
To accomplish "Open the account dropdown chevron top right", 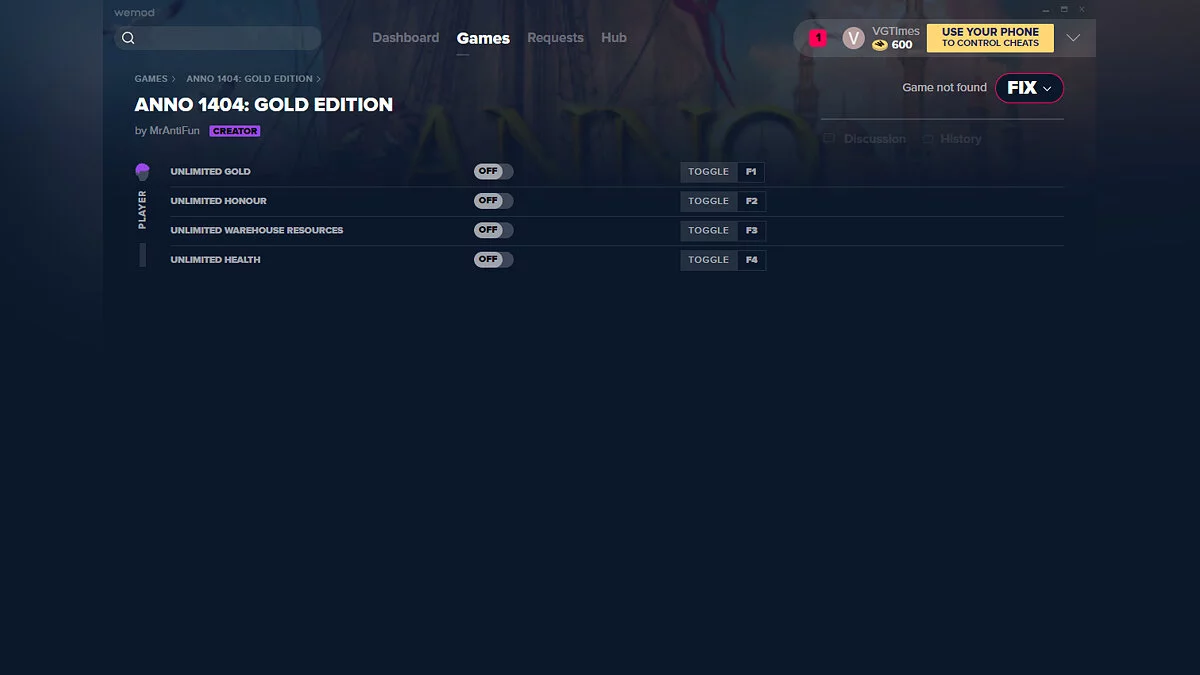I will (x=1073, y=37).
